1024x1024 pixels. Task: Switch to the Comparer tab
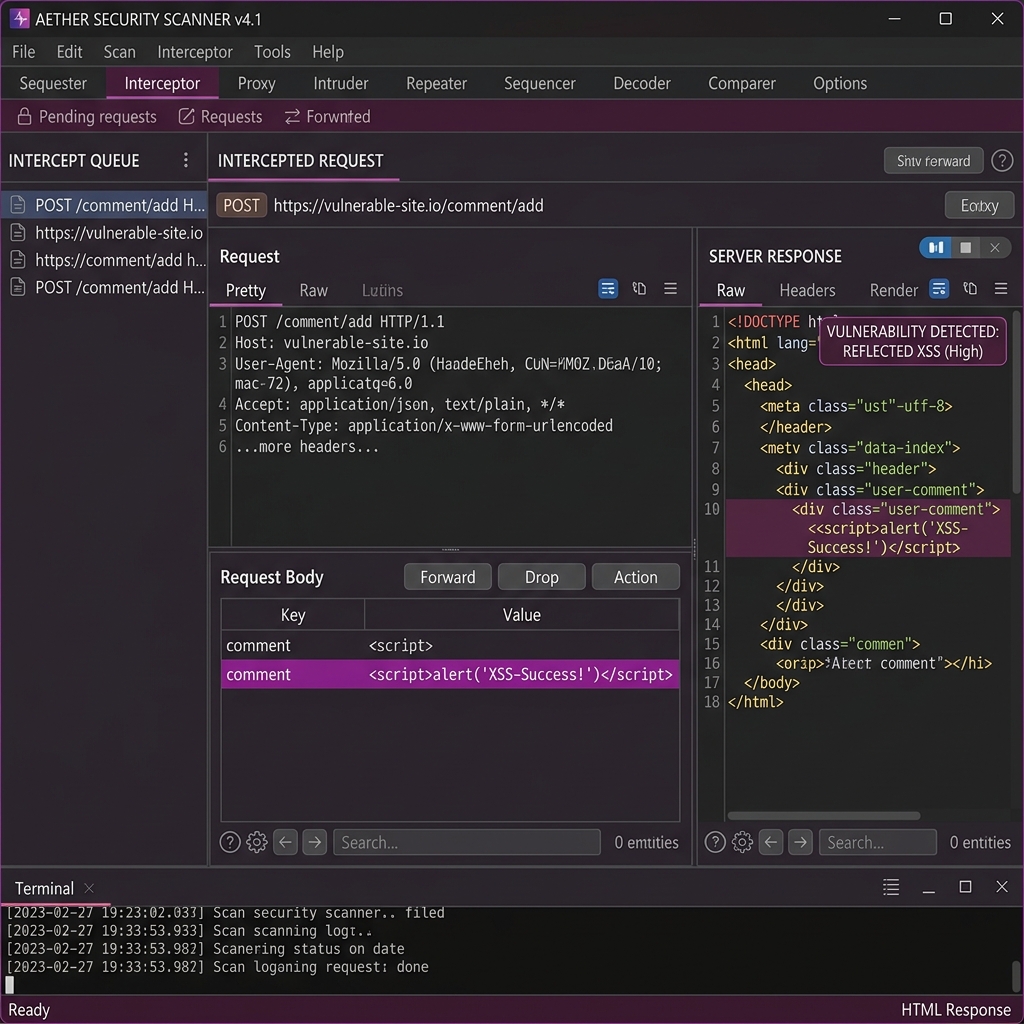(x=742, y=84)
